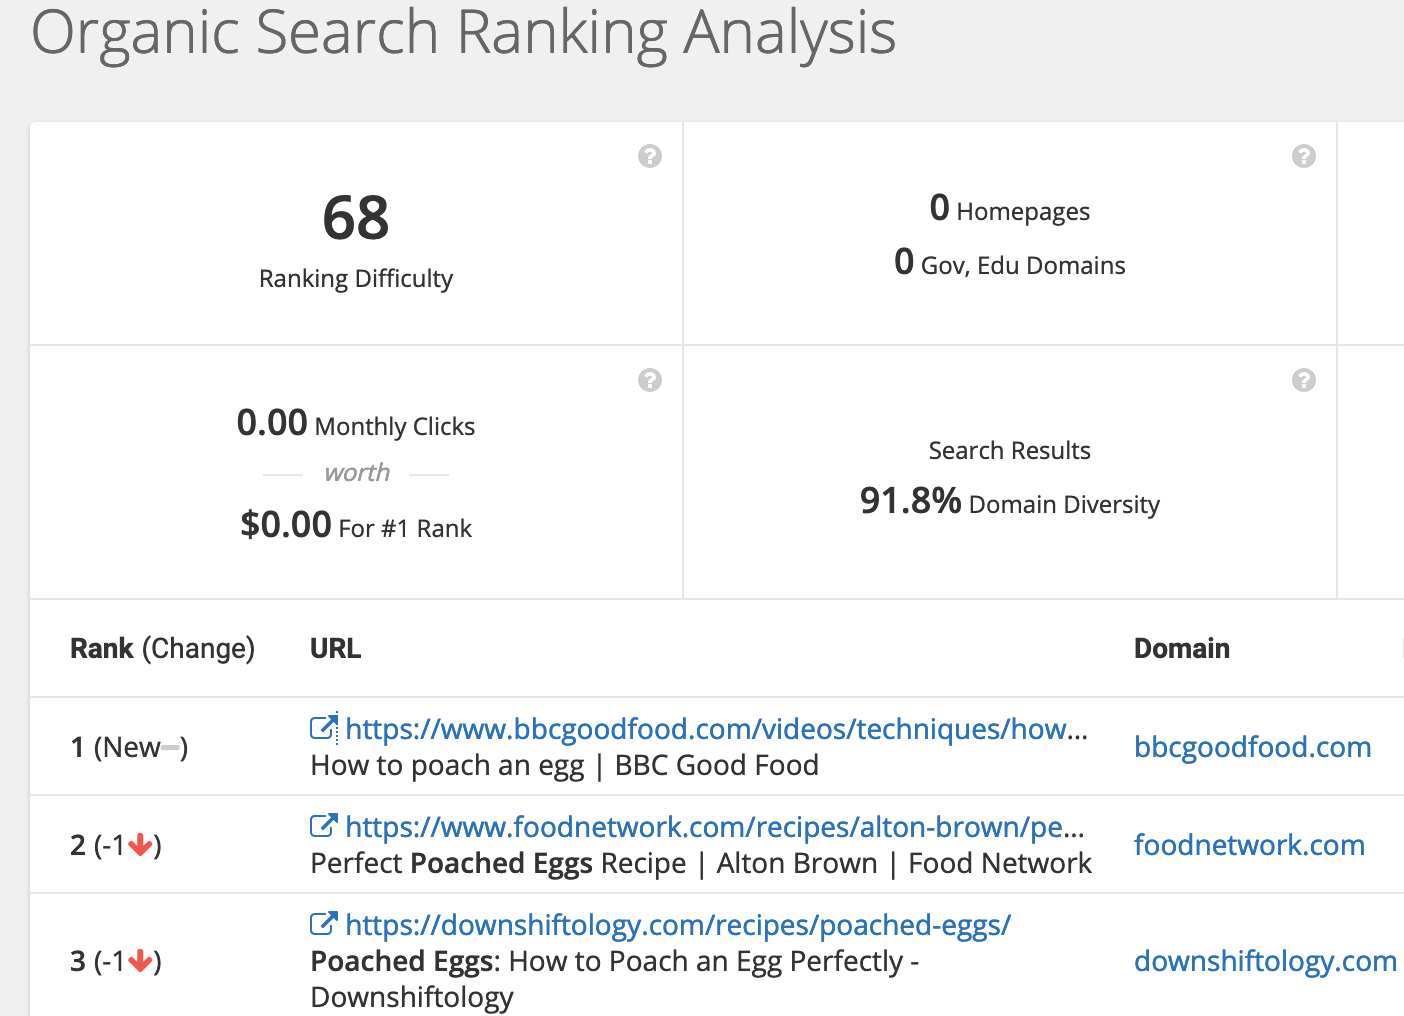
Task: Open the downshiftology.com domain link
Action: point(1265,961)
